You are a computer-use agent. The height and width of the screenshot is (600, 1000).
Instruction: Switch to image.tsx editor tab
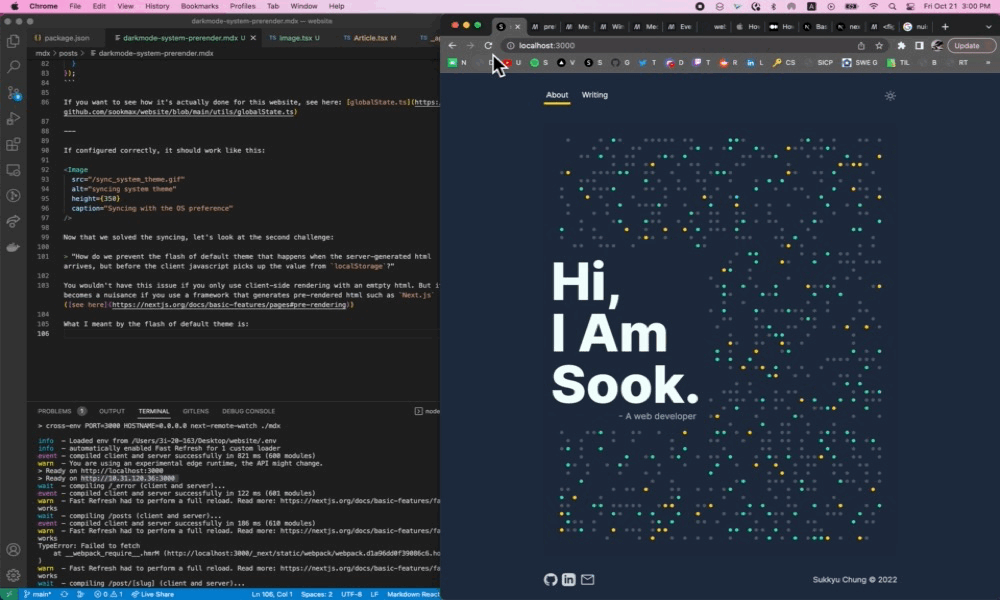(294, 38)
